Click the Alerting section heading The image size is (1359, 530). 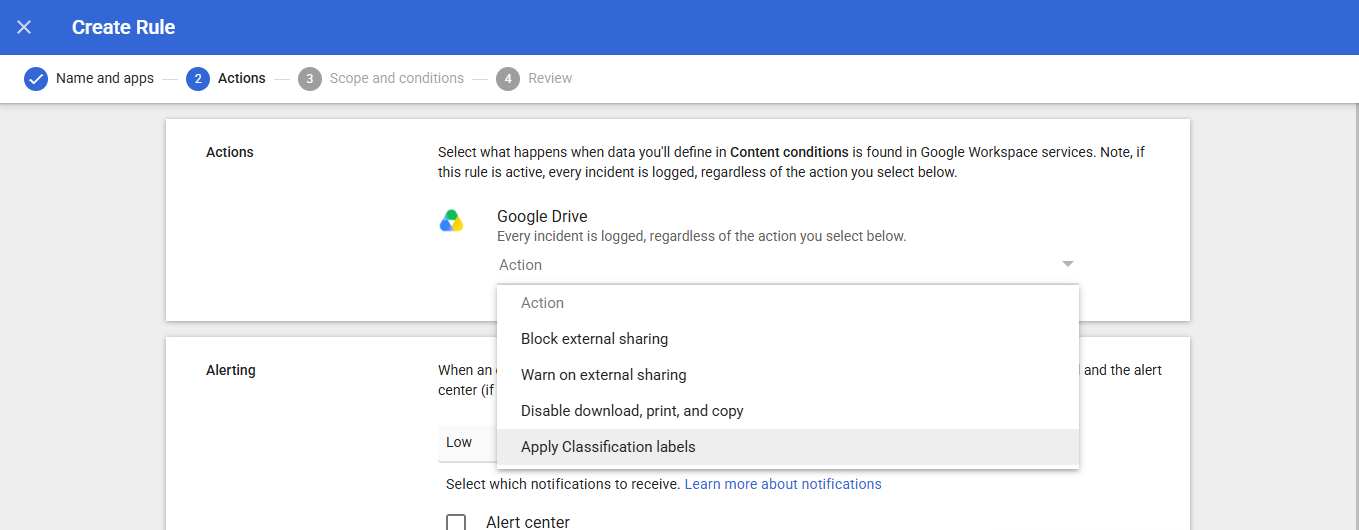(231, 370)
